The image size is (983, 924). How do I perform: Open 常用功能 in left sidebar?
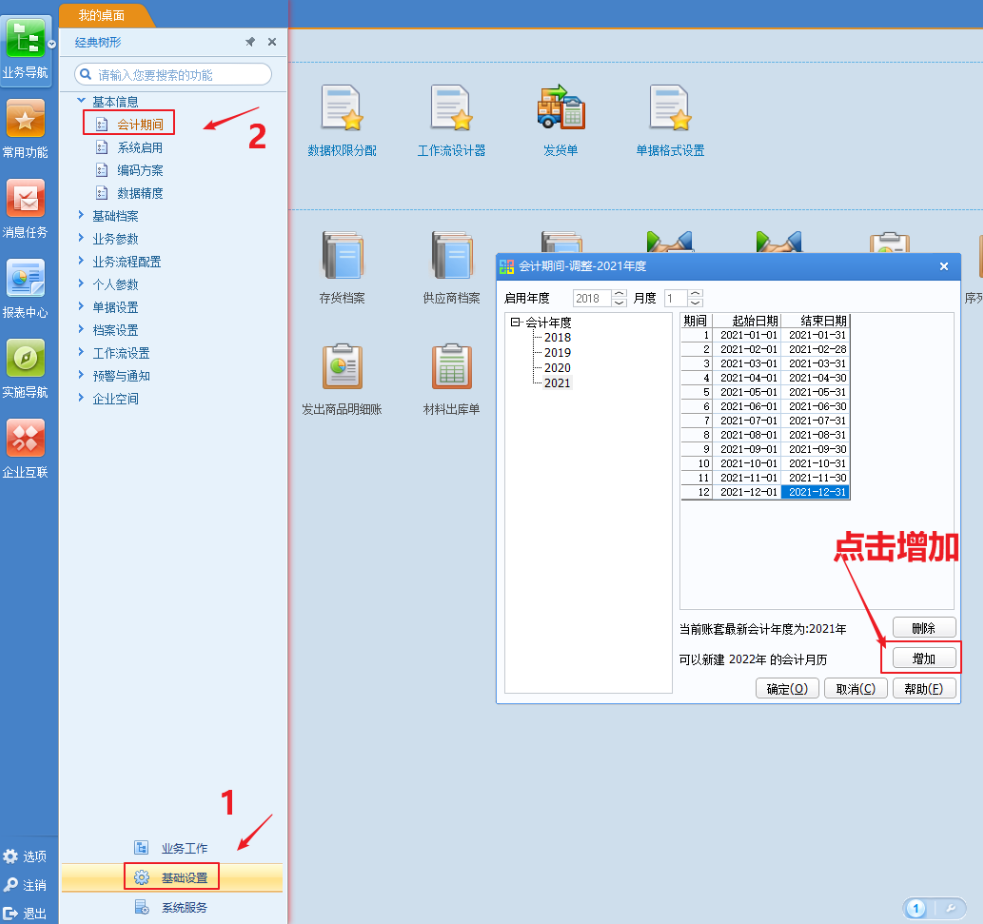(x=25, y=129)
